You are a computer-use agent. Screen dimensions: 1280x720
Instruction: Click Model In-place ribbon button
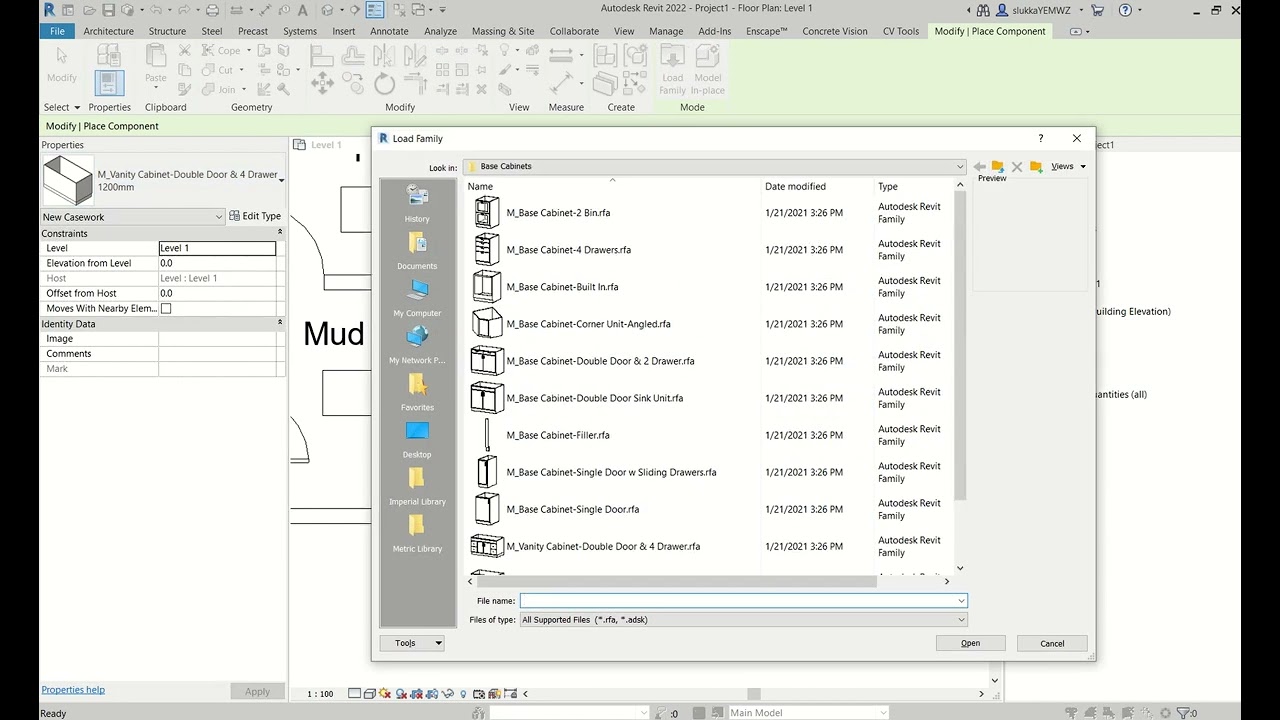tap(708, 70)
